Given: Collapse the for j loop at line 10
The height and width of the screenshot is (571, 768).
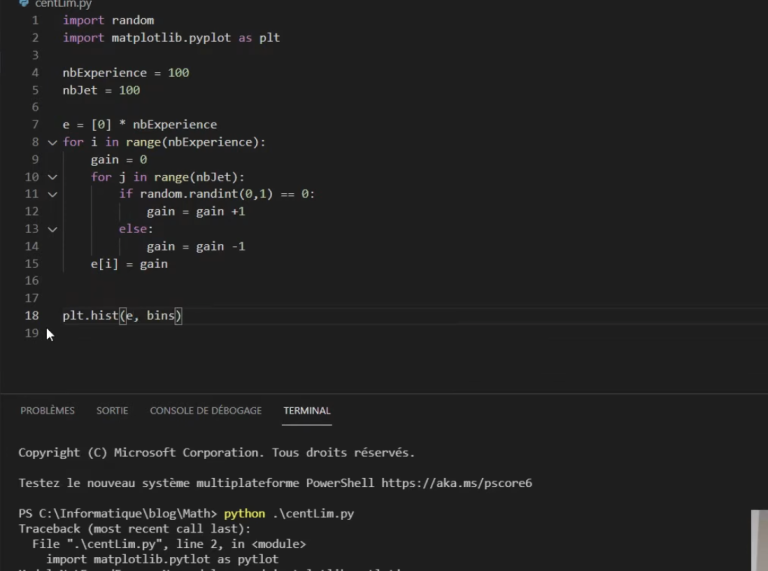Looking at the screenshot, I should coord(53,177).
